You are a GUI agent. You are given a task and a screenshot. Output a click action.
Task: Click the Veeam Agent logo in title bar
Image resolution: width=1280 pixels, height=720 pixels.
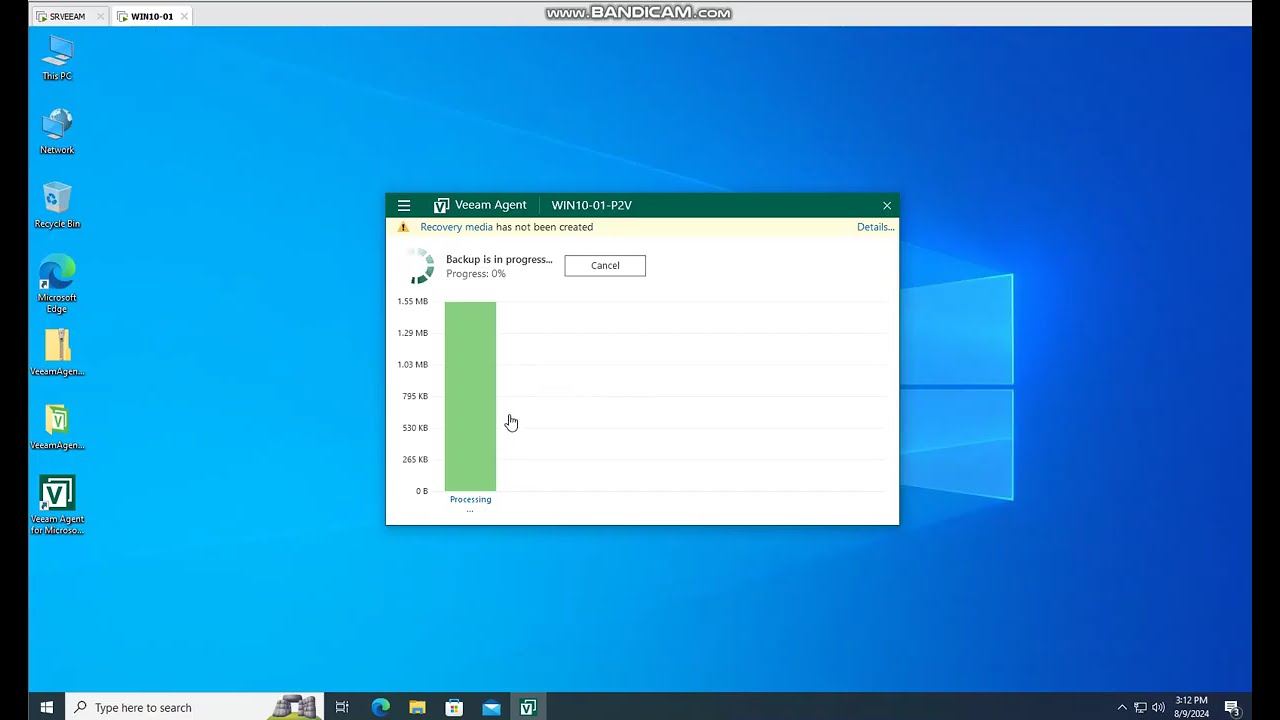(x=441, y=205)
